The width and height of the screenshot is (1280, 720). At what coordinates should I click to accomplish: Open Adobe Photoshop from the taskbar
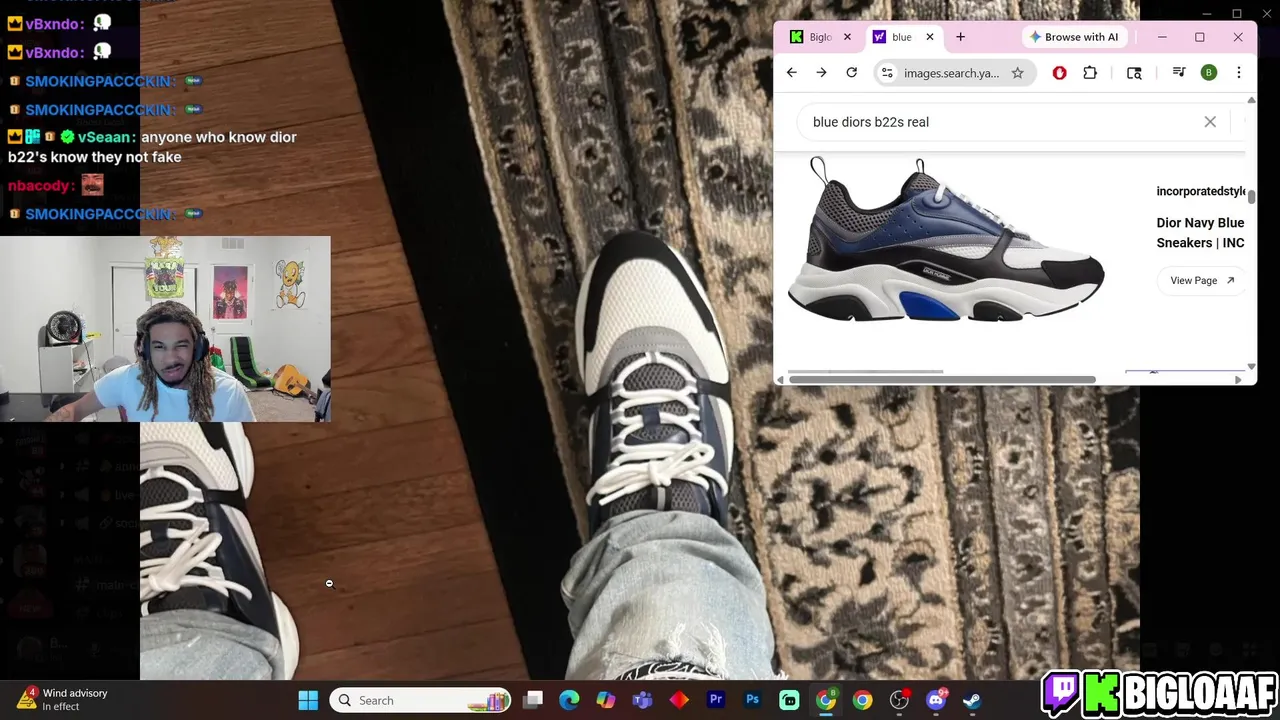(752, 700)
